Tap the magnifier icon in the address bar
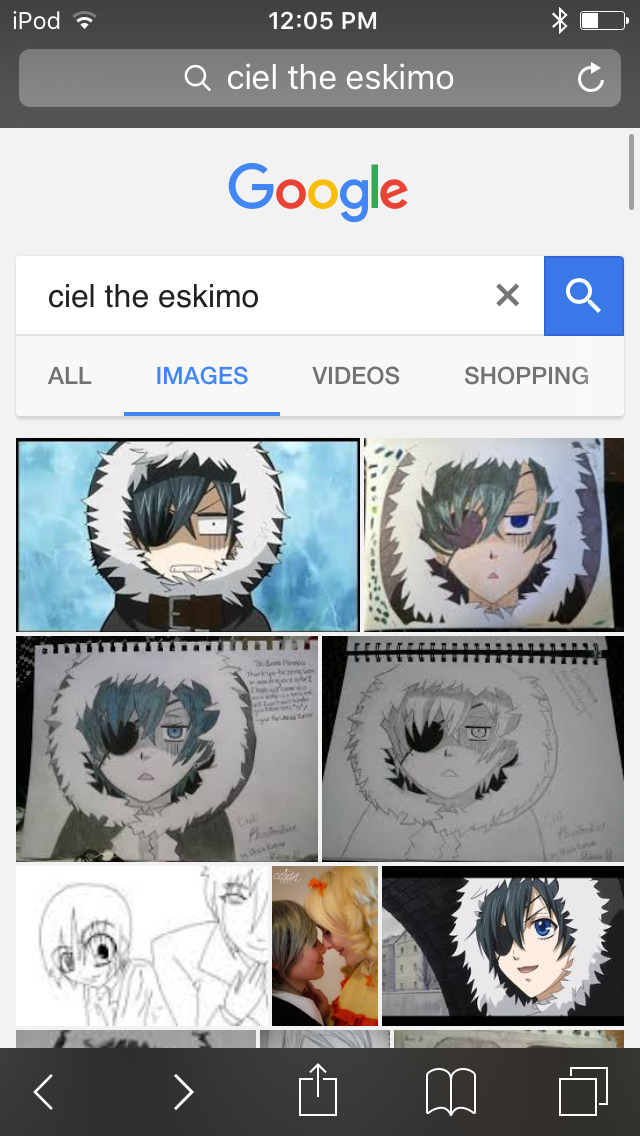 tap(197, 78)
